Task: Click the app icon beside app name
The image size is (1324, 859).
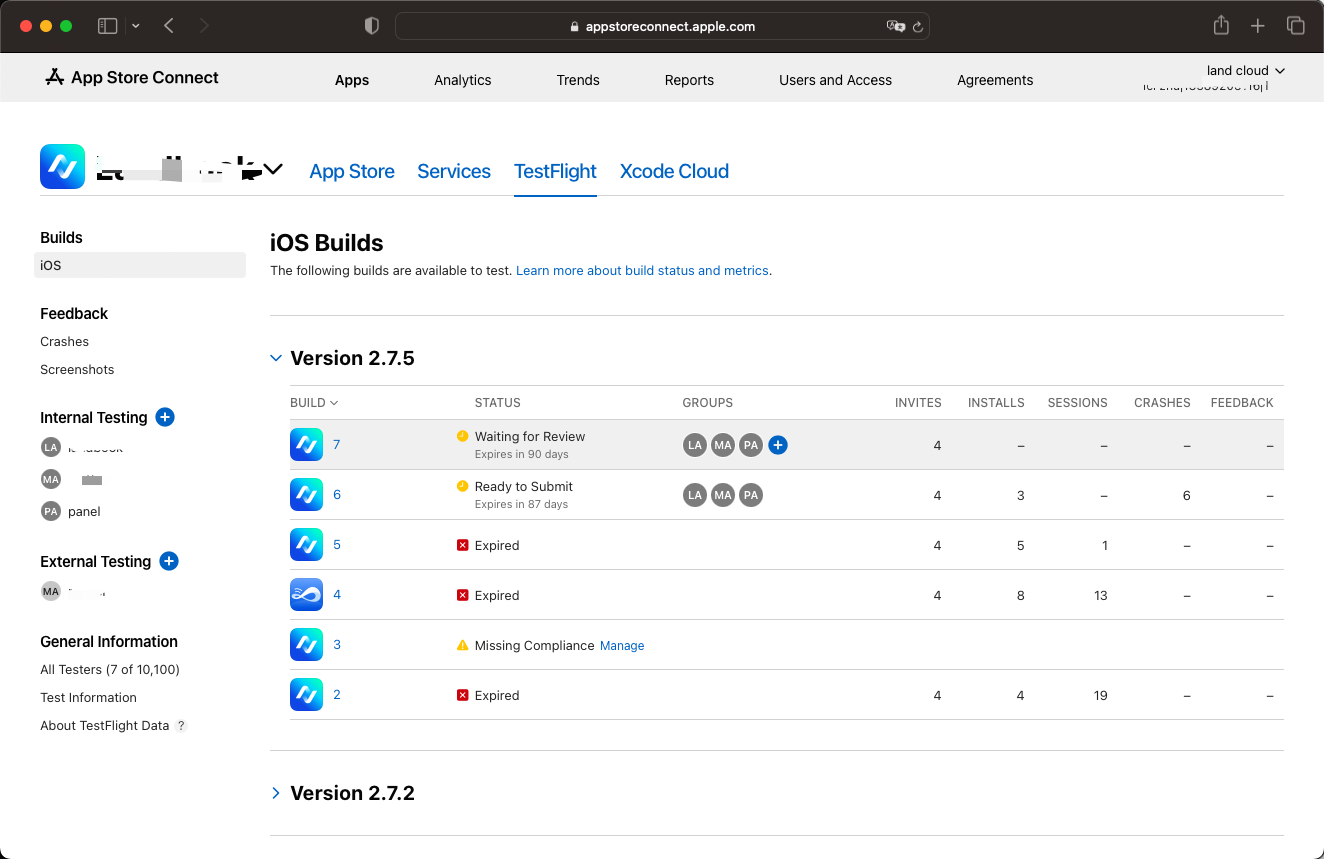Action: pos(62,166)
